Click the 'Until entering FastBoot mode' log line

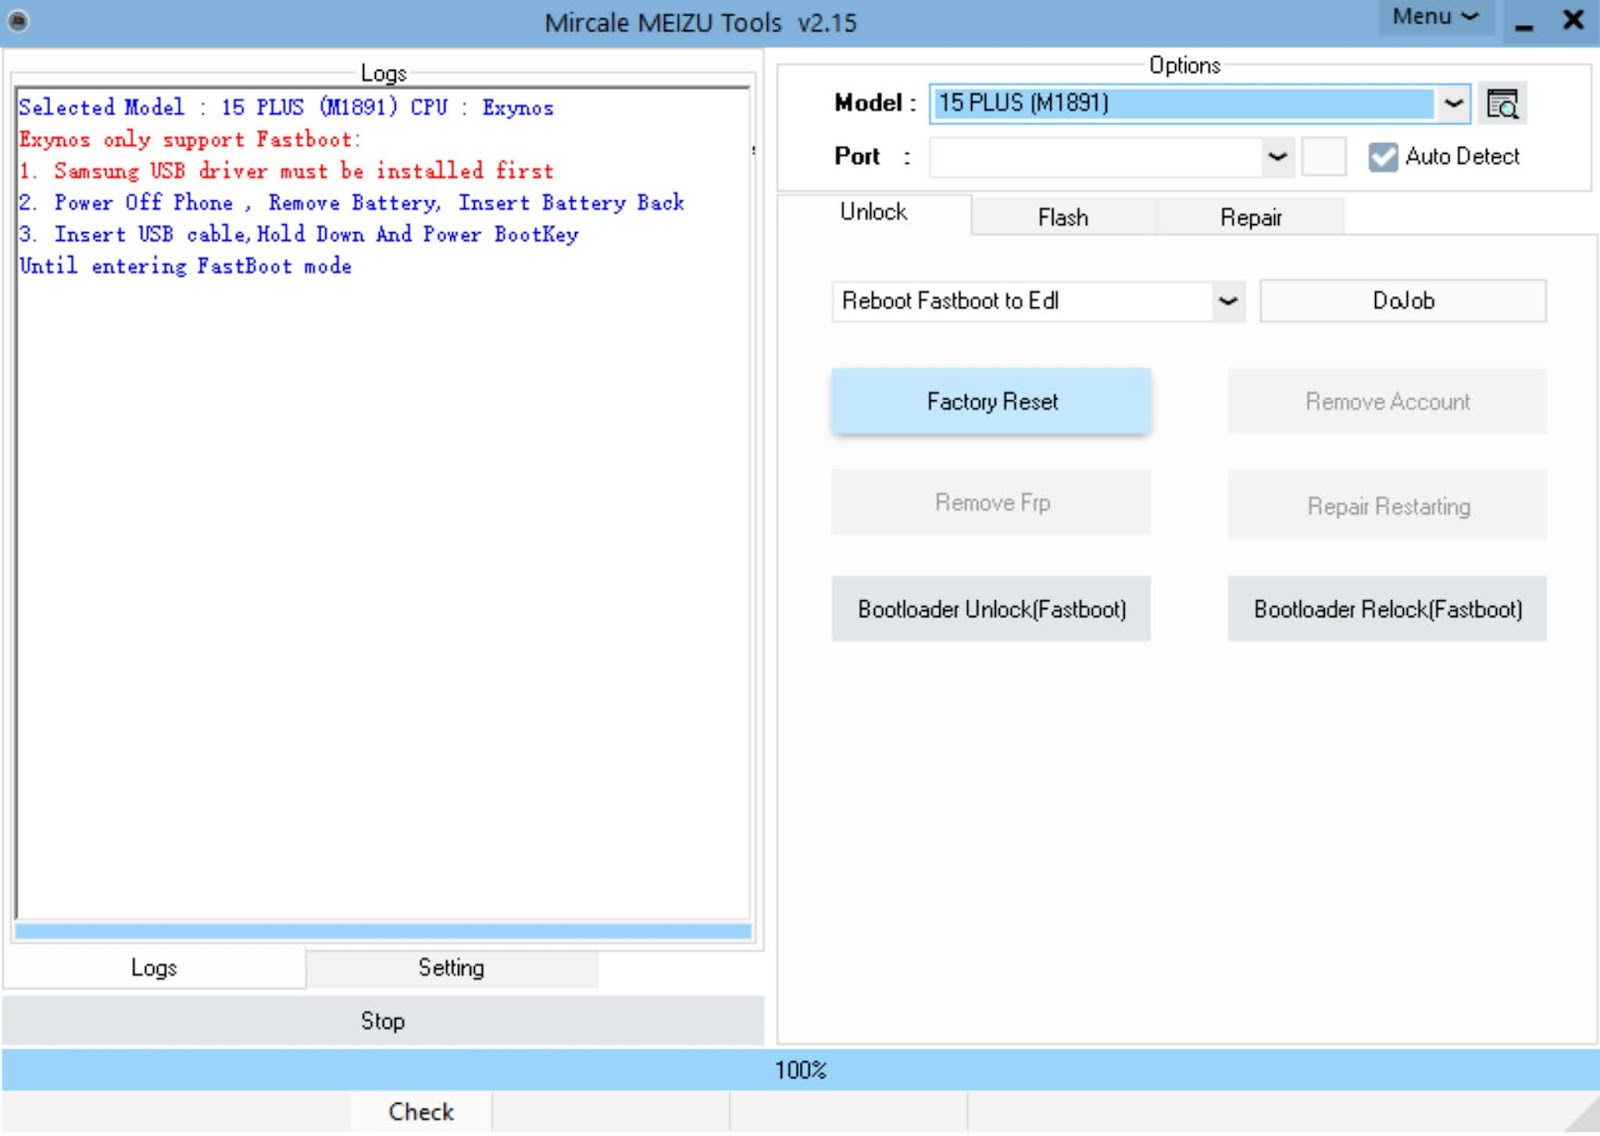pos(186,266)
